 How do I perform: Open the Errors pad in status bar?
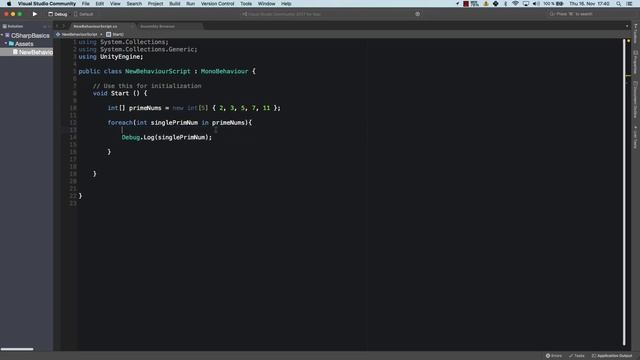tap(554, 356)
